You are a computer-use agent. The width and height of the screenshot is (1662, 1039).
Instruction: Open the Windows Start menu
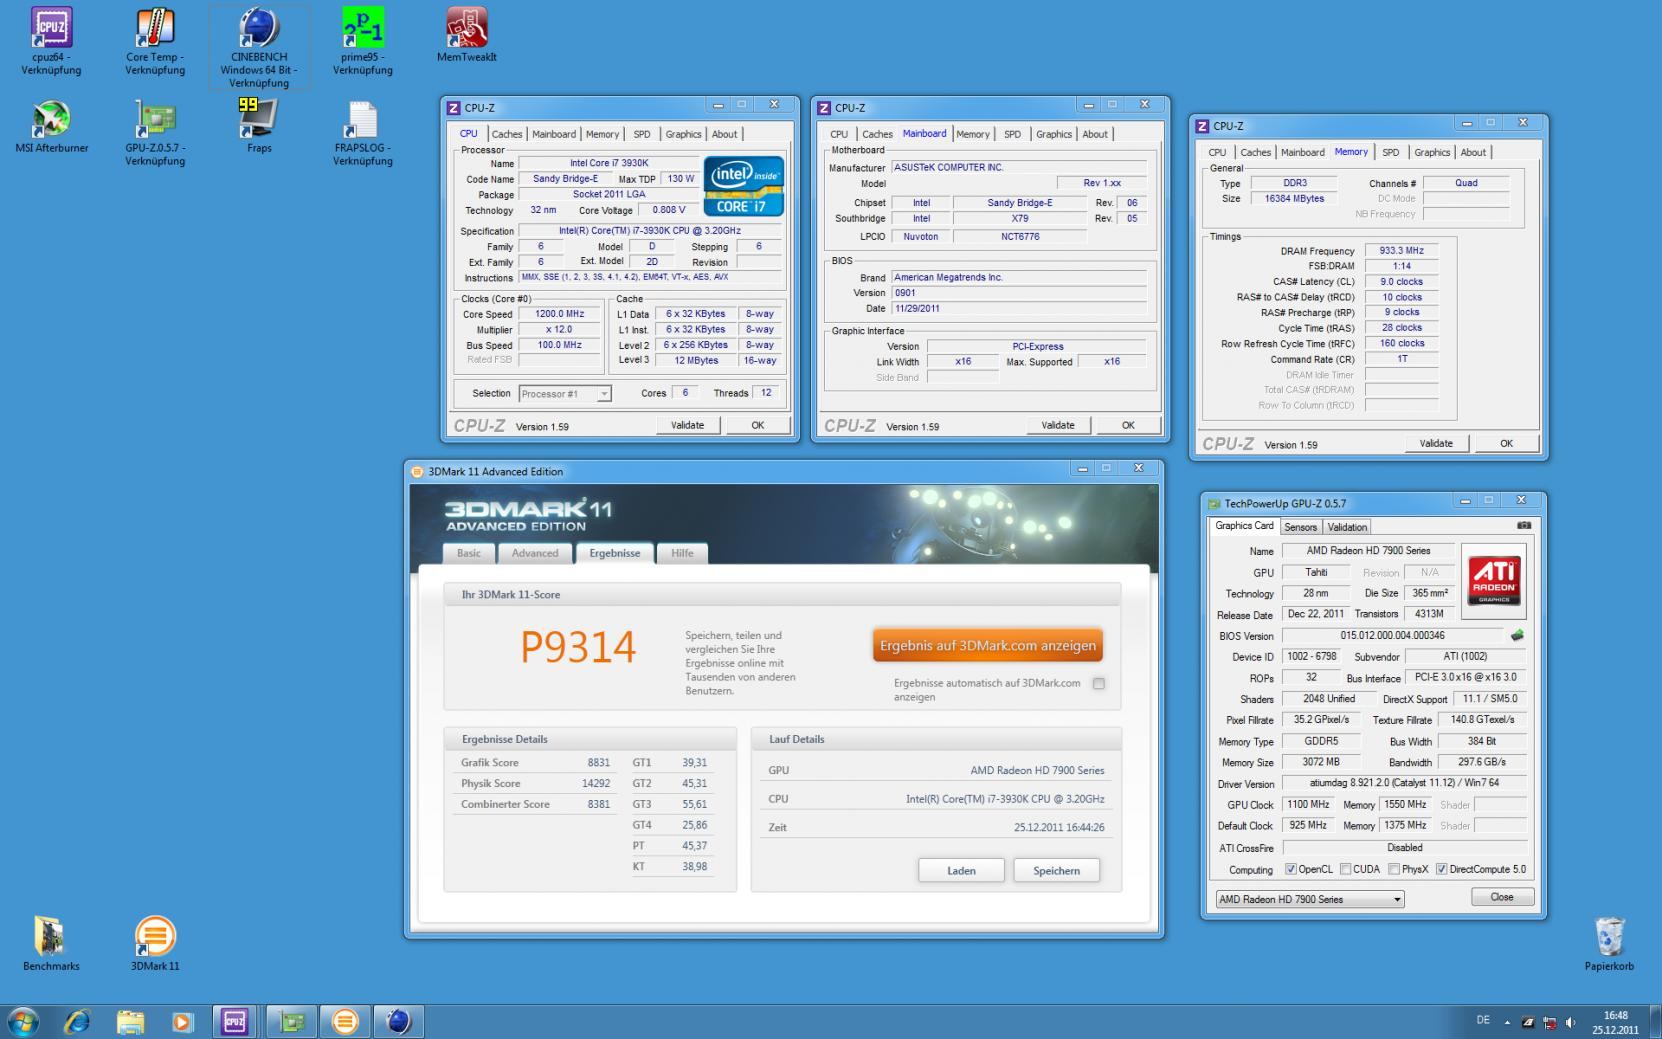[23, 1022]
